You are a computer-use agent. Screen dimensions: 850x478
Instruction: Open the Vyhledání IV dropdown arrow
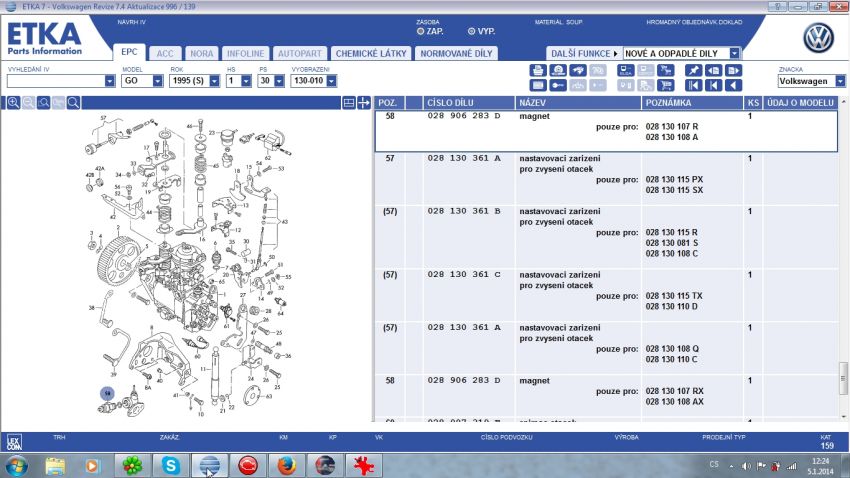(x=110, y=81)
